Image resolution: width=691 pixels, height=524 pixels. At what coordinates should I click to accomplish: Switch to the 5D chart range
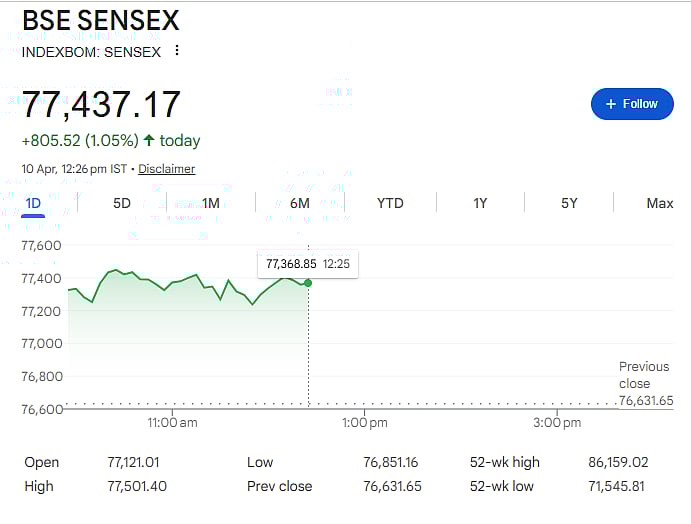tap(122, 204)
